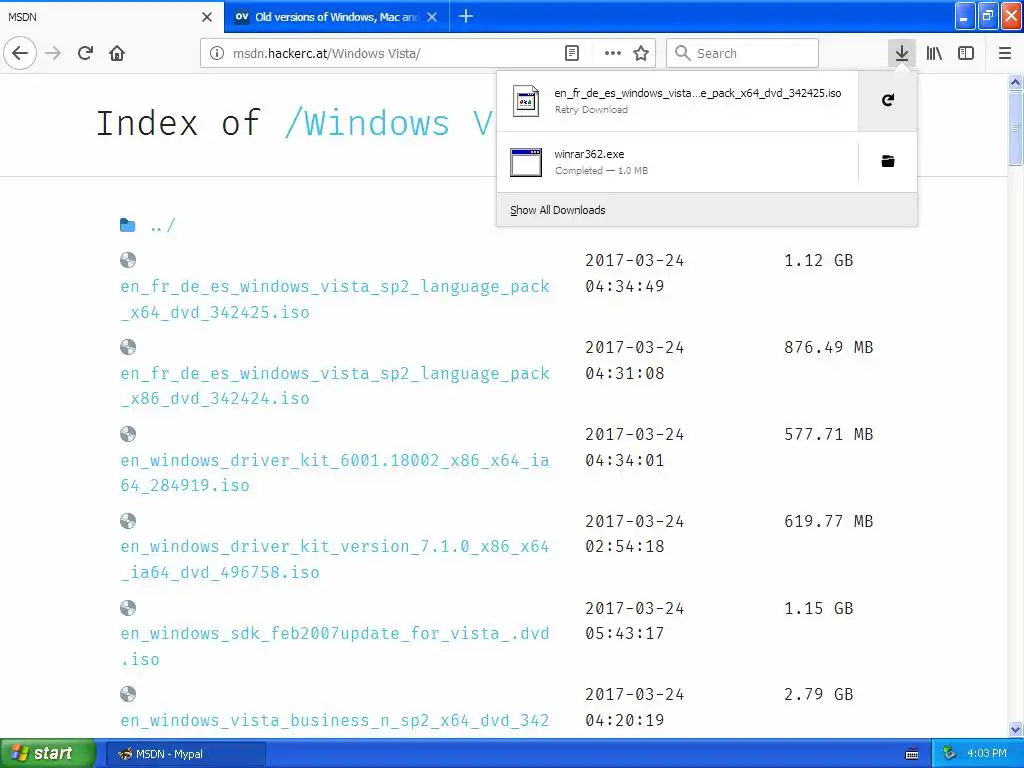The height and width of the screenshot is (768, 1024).
Task: Click the 619.77 MB size value
Action: pos(829,521)
